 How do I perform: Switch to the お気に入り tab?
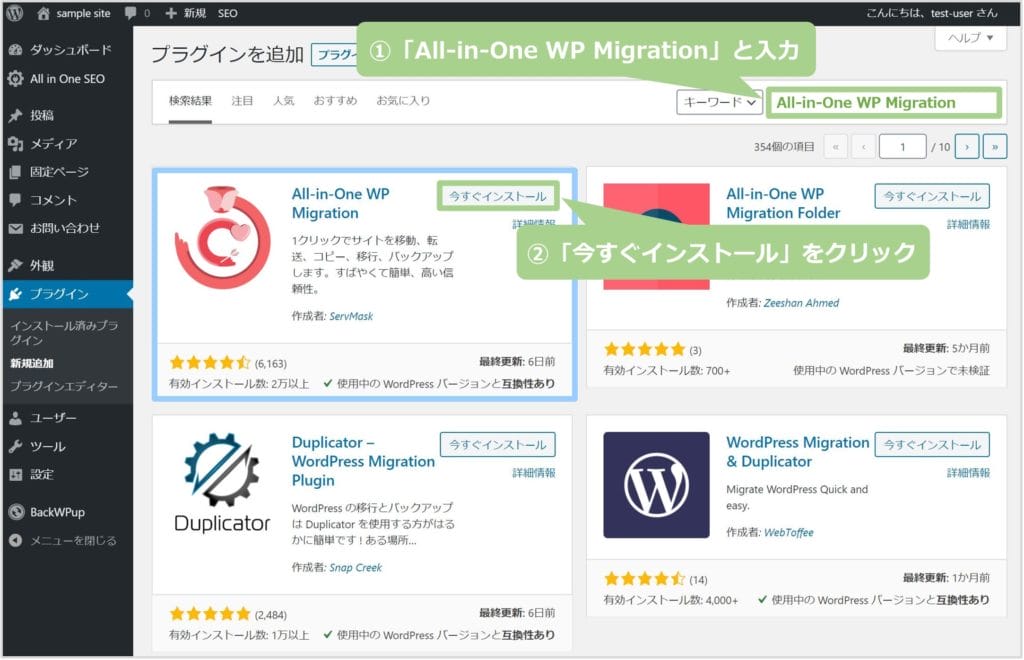coord(403,101)
